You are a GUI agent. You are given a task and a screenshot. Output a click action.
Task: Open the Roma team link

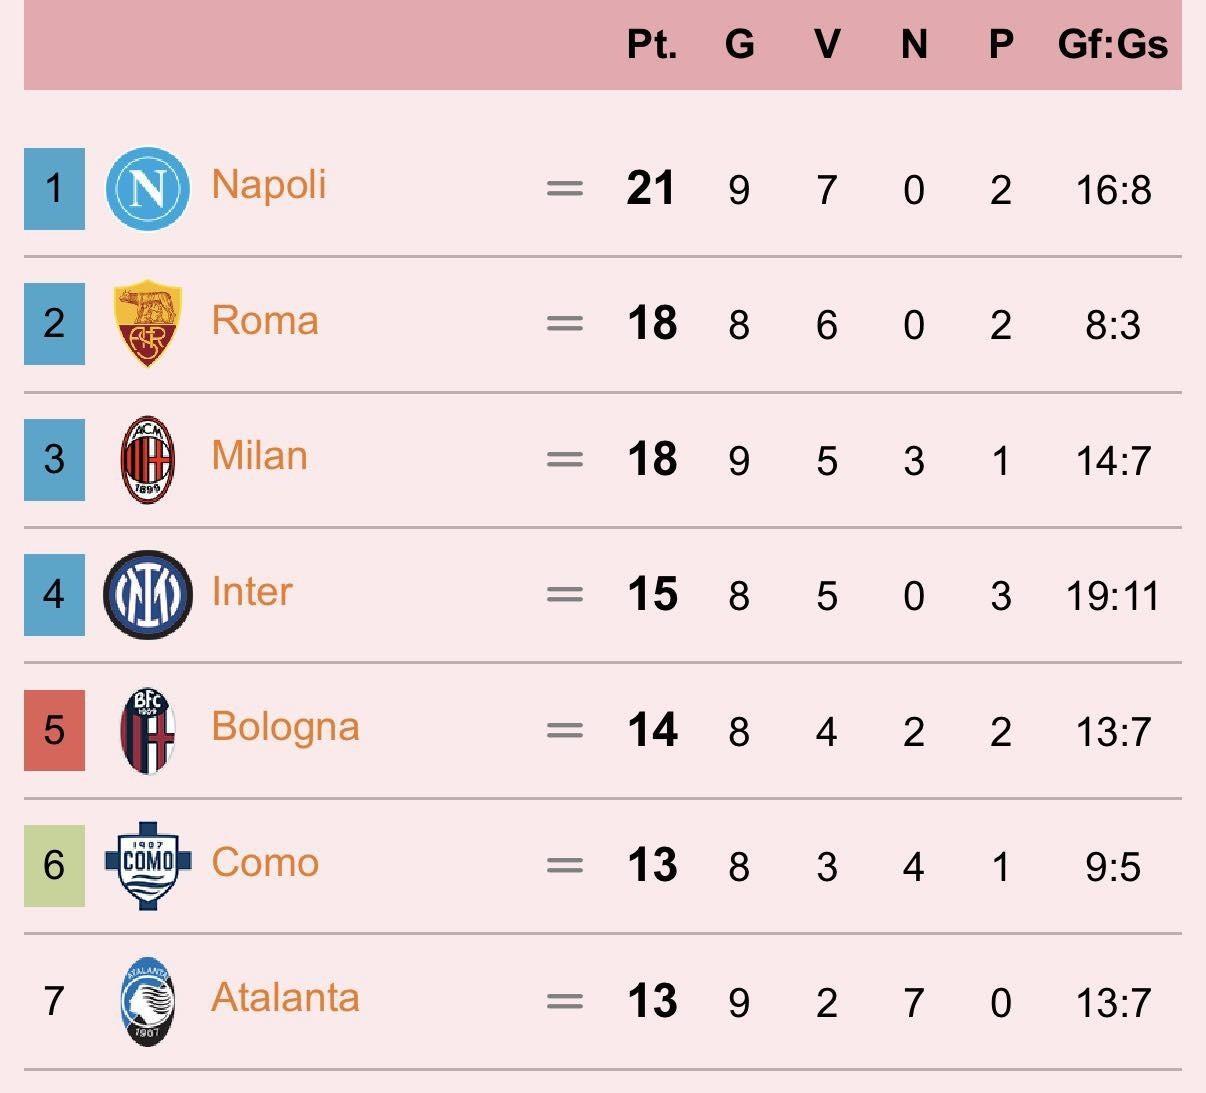pos(265,321)
